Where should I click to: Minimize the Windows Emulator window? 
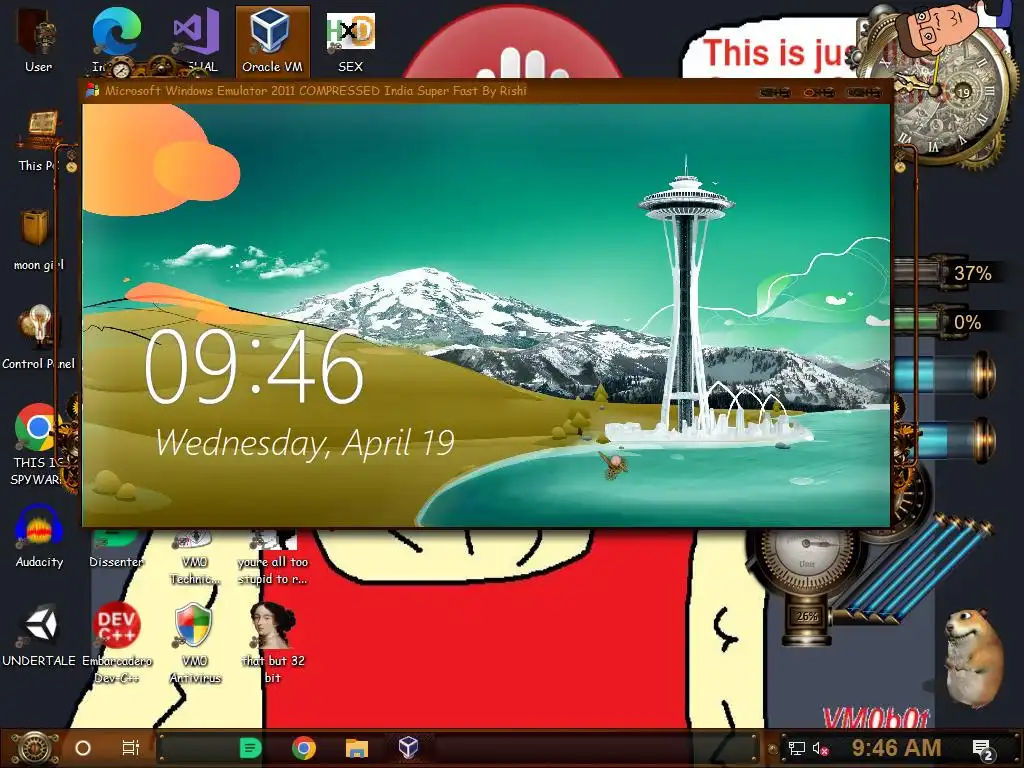(x=775, y=93)
